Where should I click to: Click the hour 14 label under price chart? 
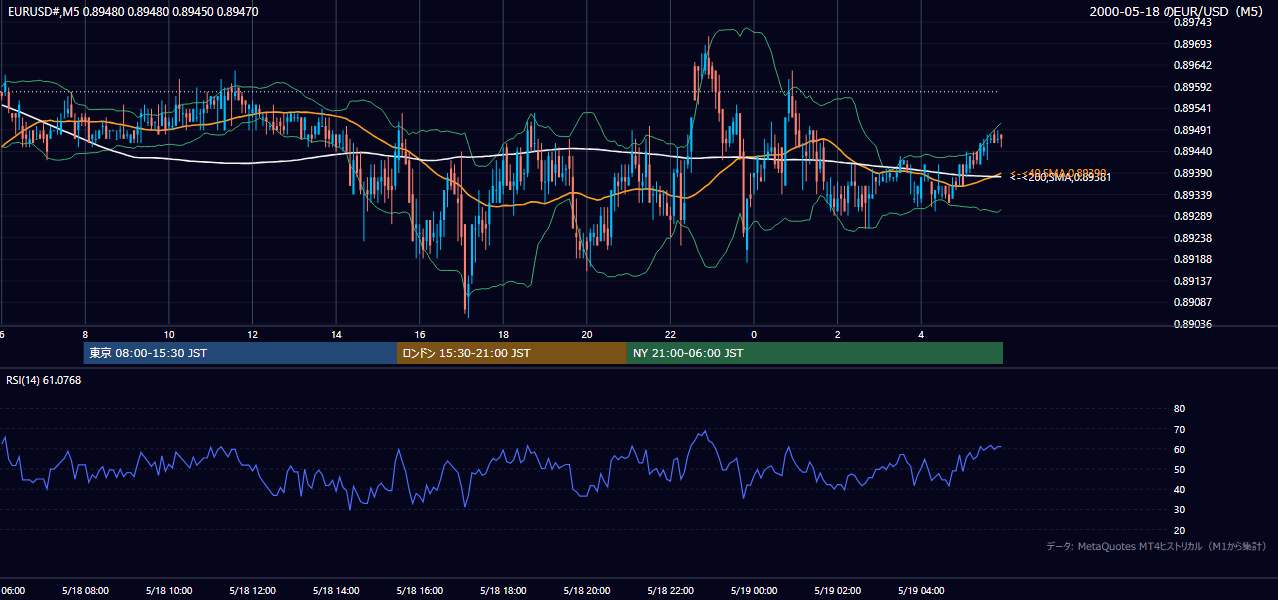point(336,334)
